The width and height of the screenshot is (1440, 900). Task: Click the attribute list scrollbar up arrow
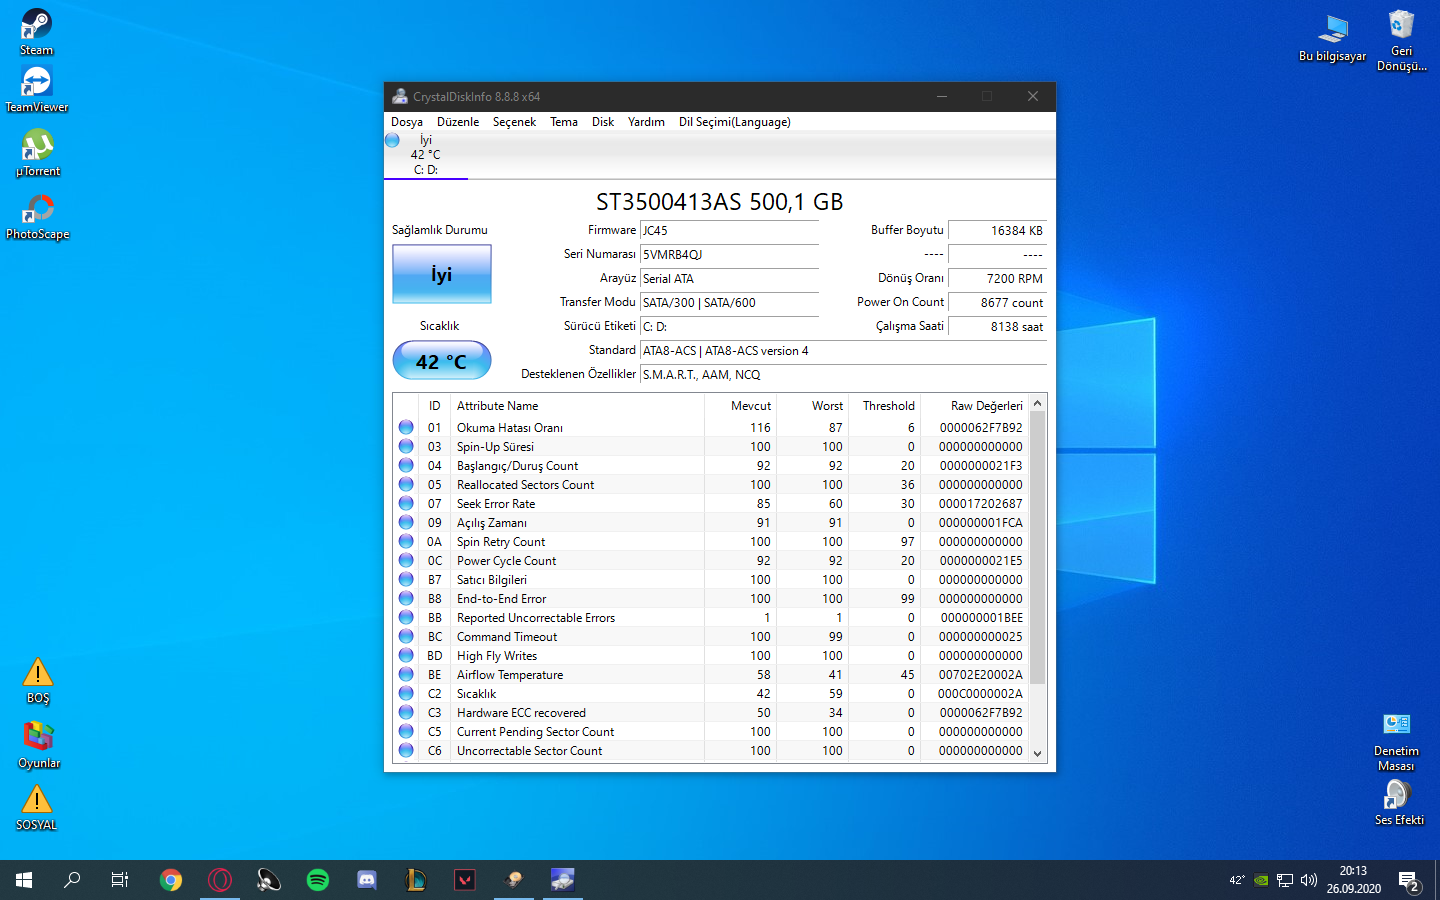tap(1038, 403)
